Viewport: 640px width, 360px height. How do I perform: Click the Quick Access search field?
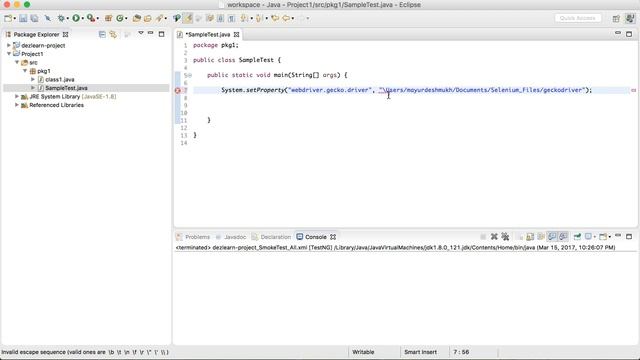pyautogui.click(x=578, y=18)
